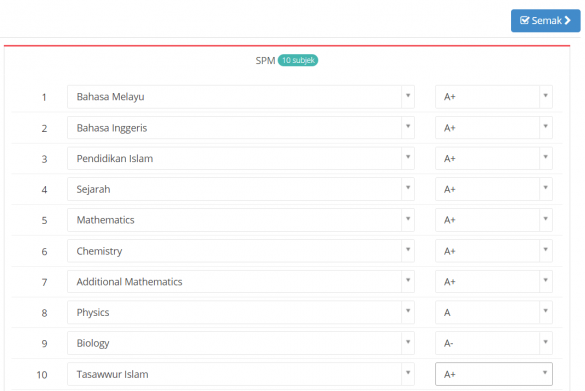Open the Bahasa Inggeris subject dropdown
This screenshot has width=585, height=391.
coord(241,128)
